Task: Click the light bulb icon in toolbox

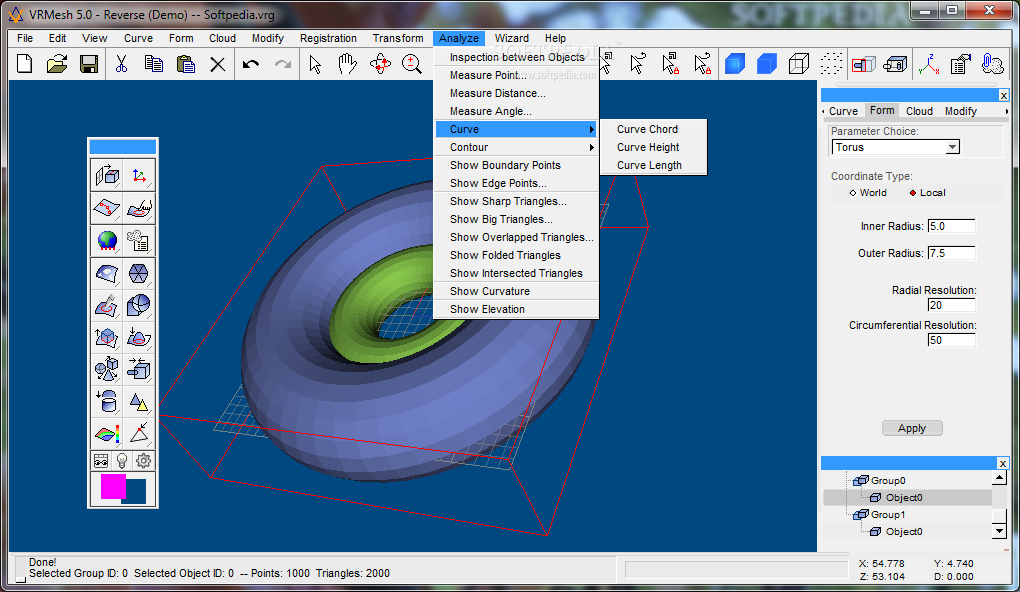Action: [122, 461]
